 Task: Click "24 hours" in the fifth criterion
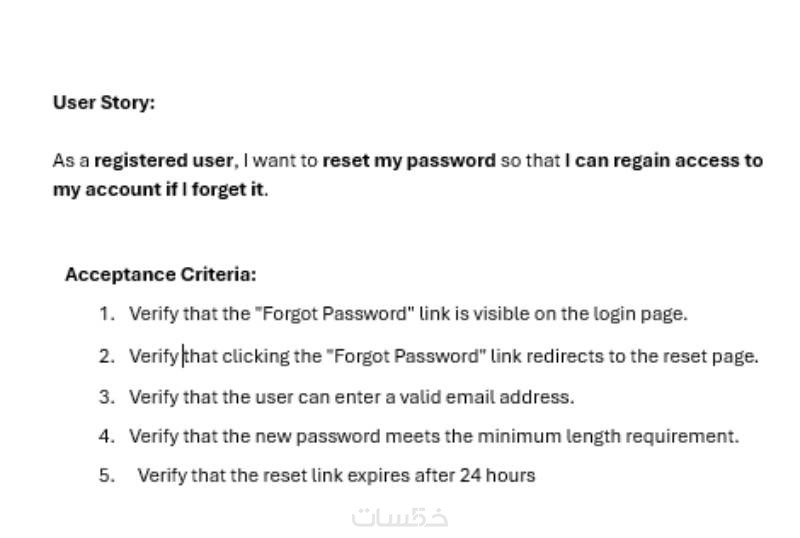(x=497, y=476)
